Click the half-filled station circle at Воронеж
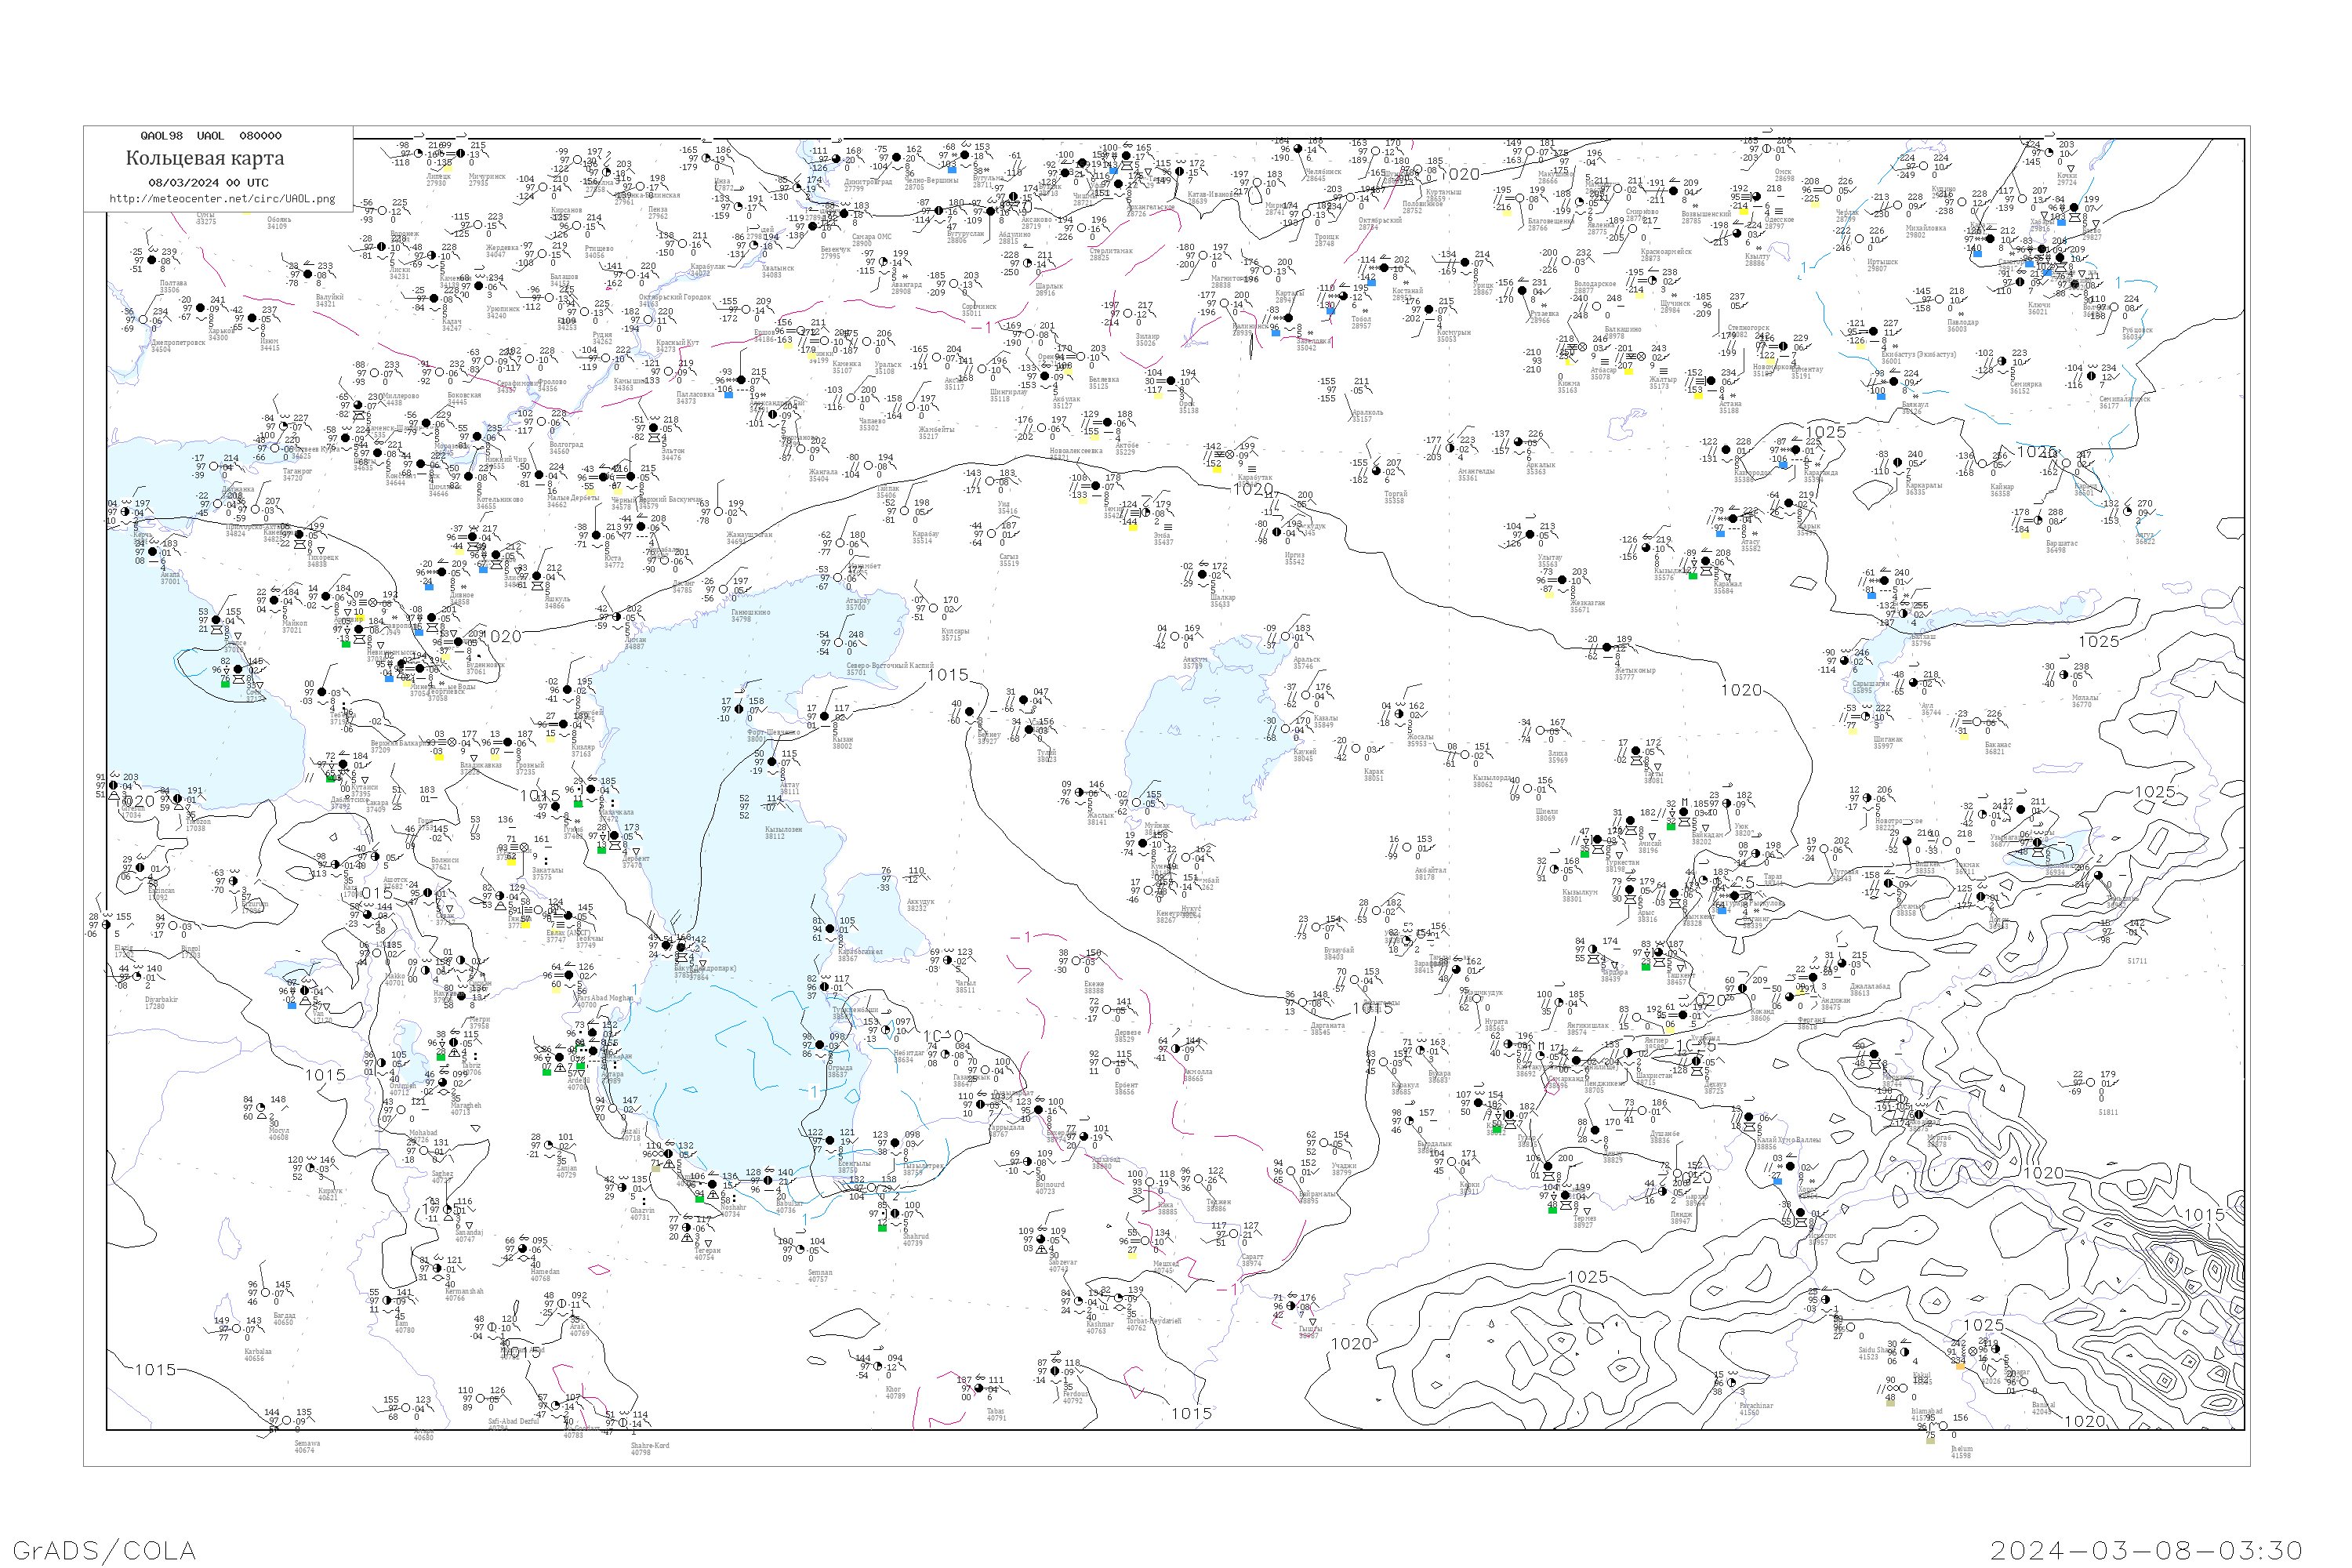Image resolution: width=2352 pixels, height=1568 pixels. pyautogui.click(x=381, y=246)
